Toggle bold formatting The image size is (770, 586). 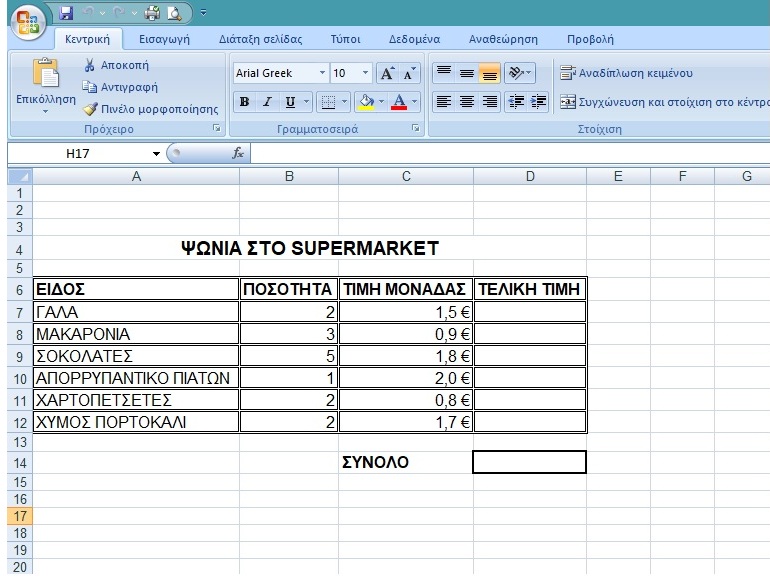tap(245, 102)
